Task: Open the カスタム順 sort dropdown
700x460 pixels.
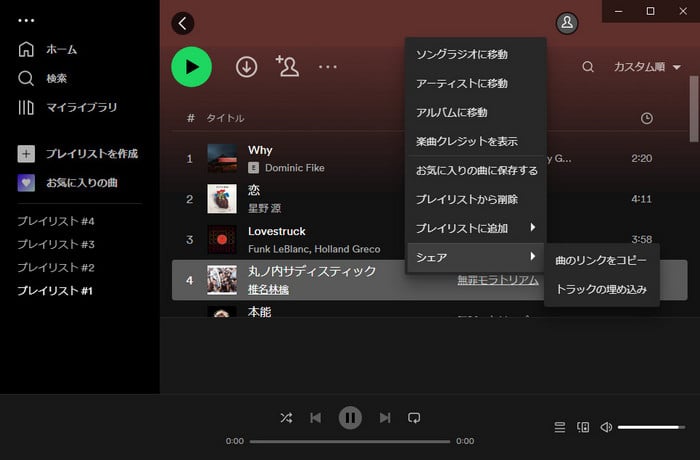Action: pyautogui.click(x=647, y=67)
